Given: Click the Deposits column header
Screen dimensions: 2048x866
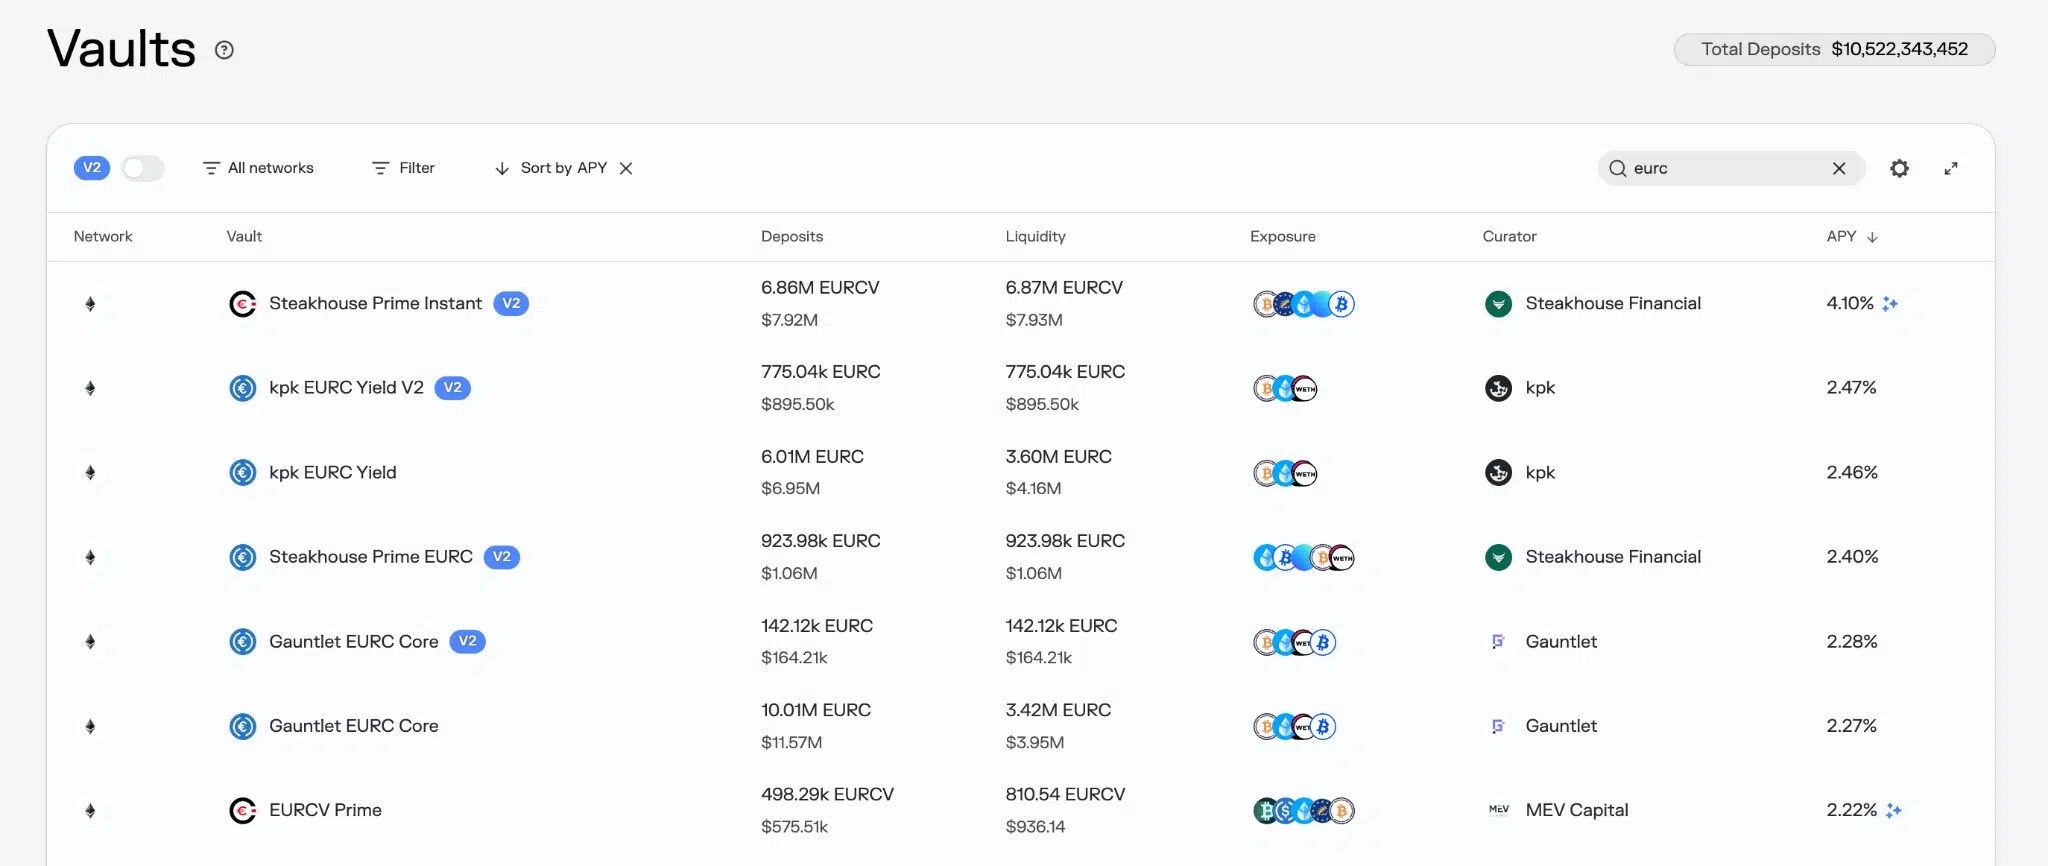Looking at the screenshot, I should point(792,237).
